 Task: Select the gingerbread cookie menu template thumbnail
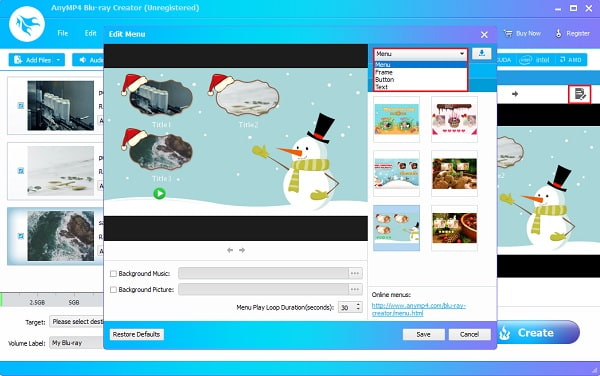tap(454, 174)
